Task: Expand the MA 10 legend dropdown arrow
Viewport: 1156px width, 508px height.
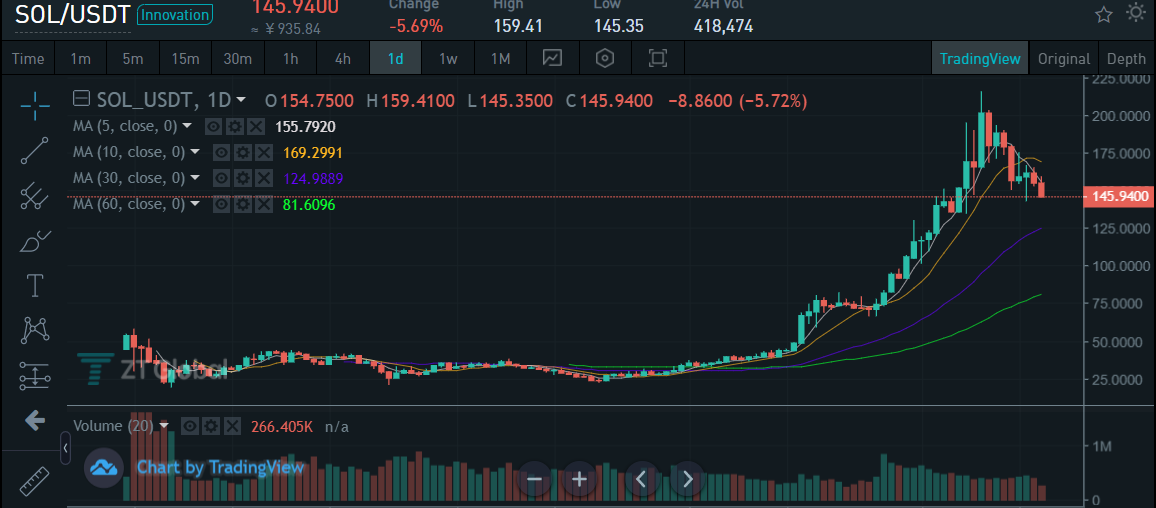Action: point(195,153)
